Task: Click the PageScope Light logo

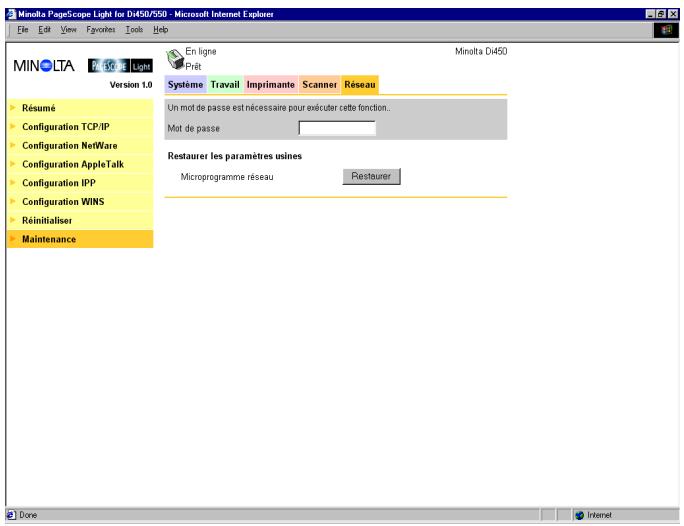Action: [x=120, y=66]
